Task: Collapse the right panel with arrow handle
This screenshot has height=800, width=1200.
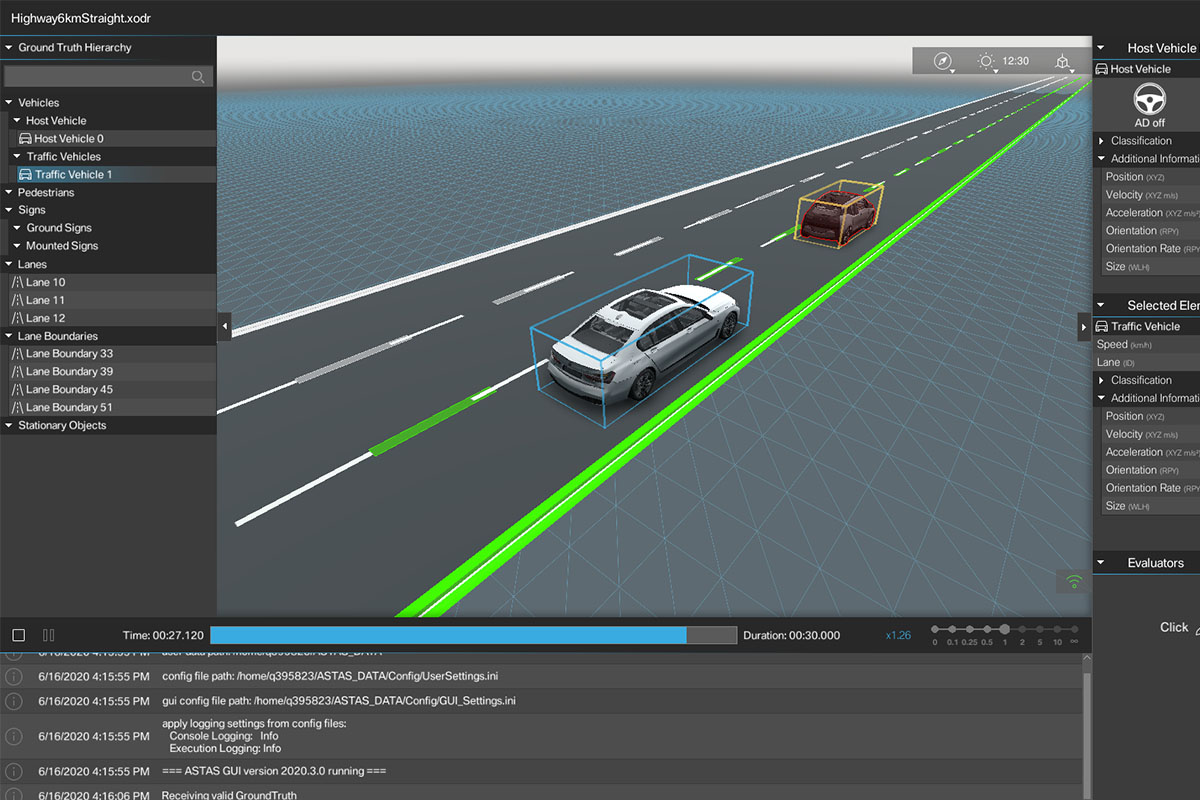Action: pos(1084,326)
